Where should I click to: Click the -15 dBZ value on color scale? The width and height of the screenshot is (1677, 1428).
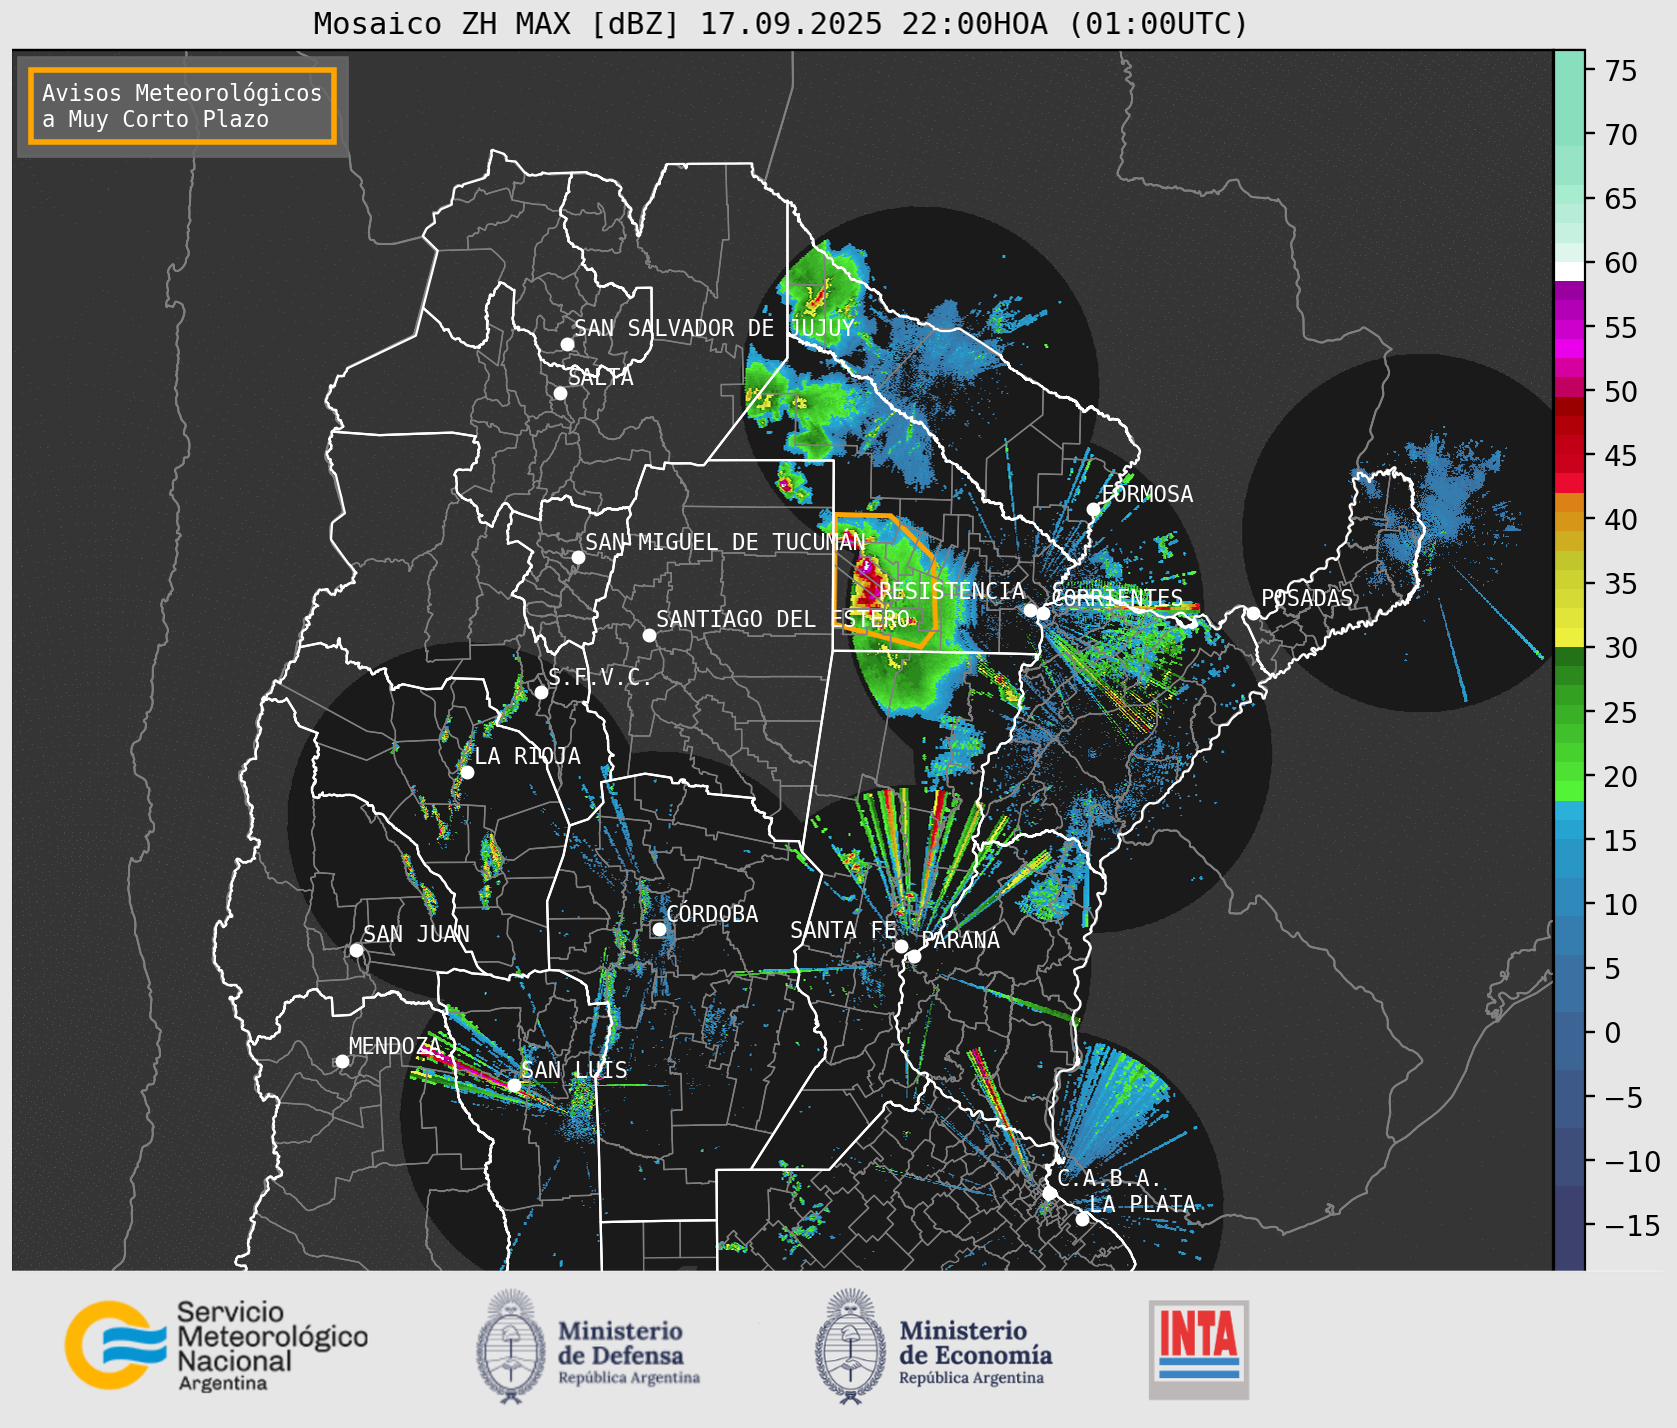coord(1632,1226)
